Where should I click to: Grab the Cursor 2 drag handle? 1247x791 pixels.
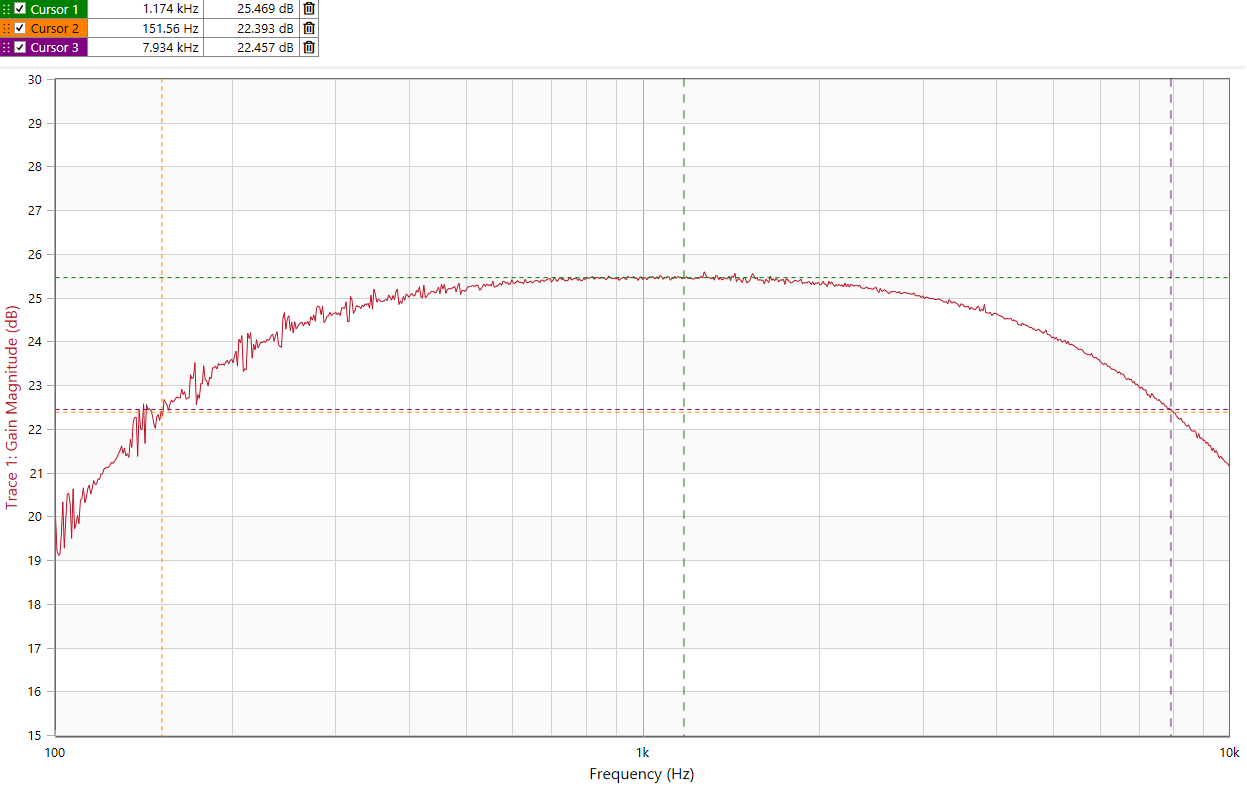click(6, 28)
